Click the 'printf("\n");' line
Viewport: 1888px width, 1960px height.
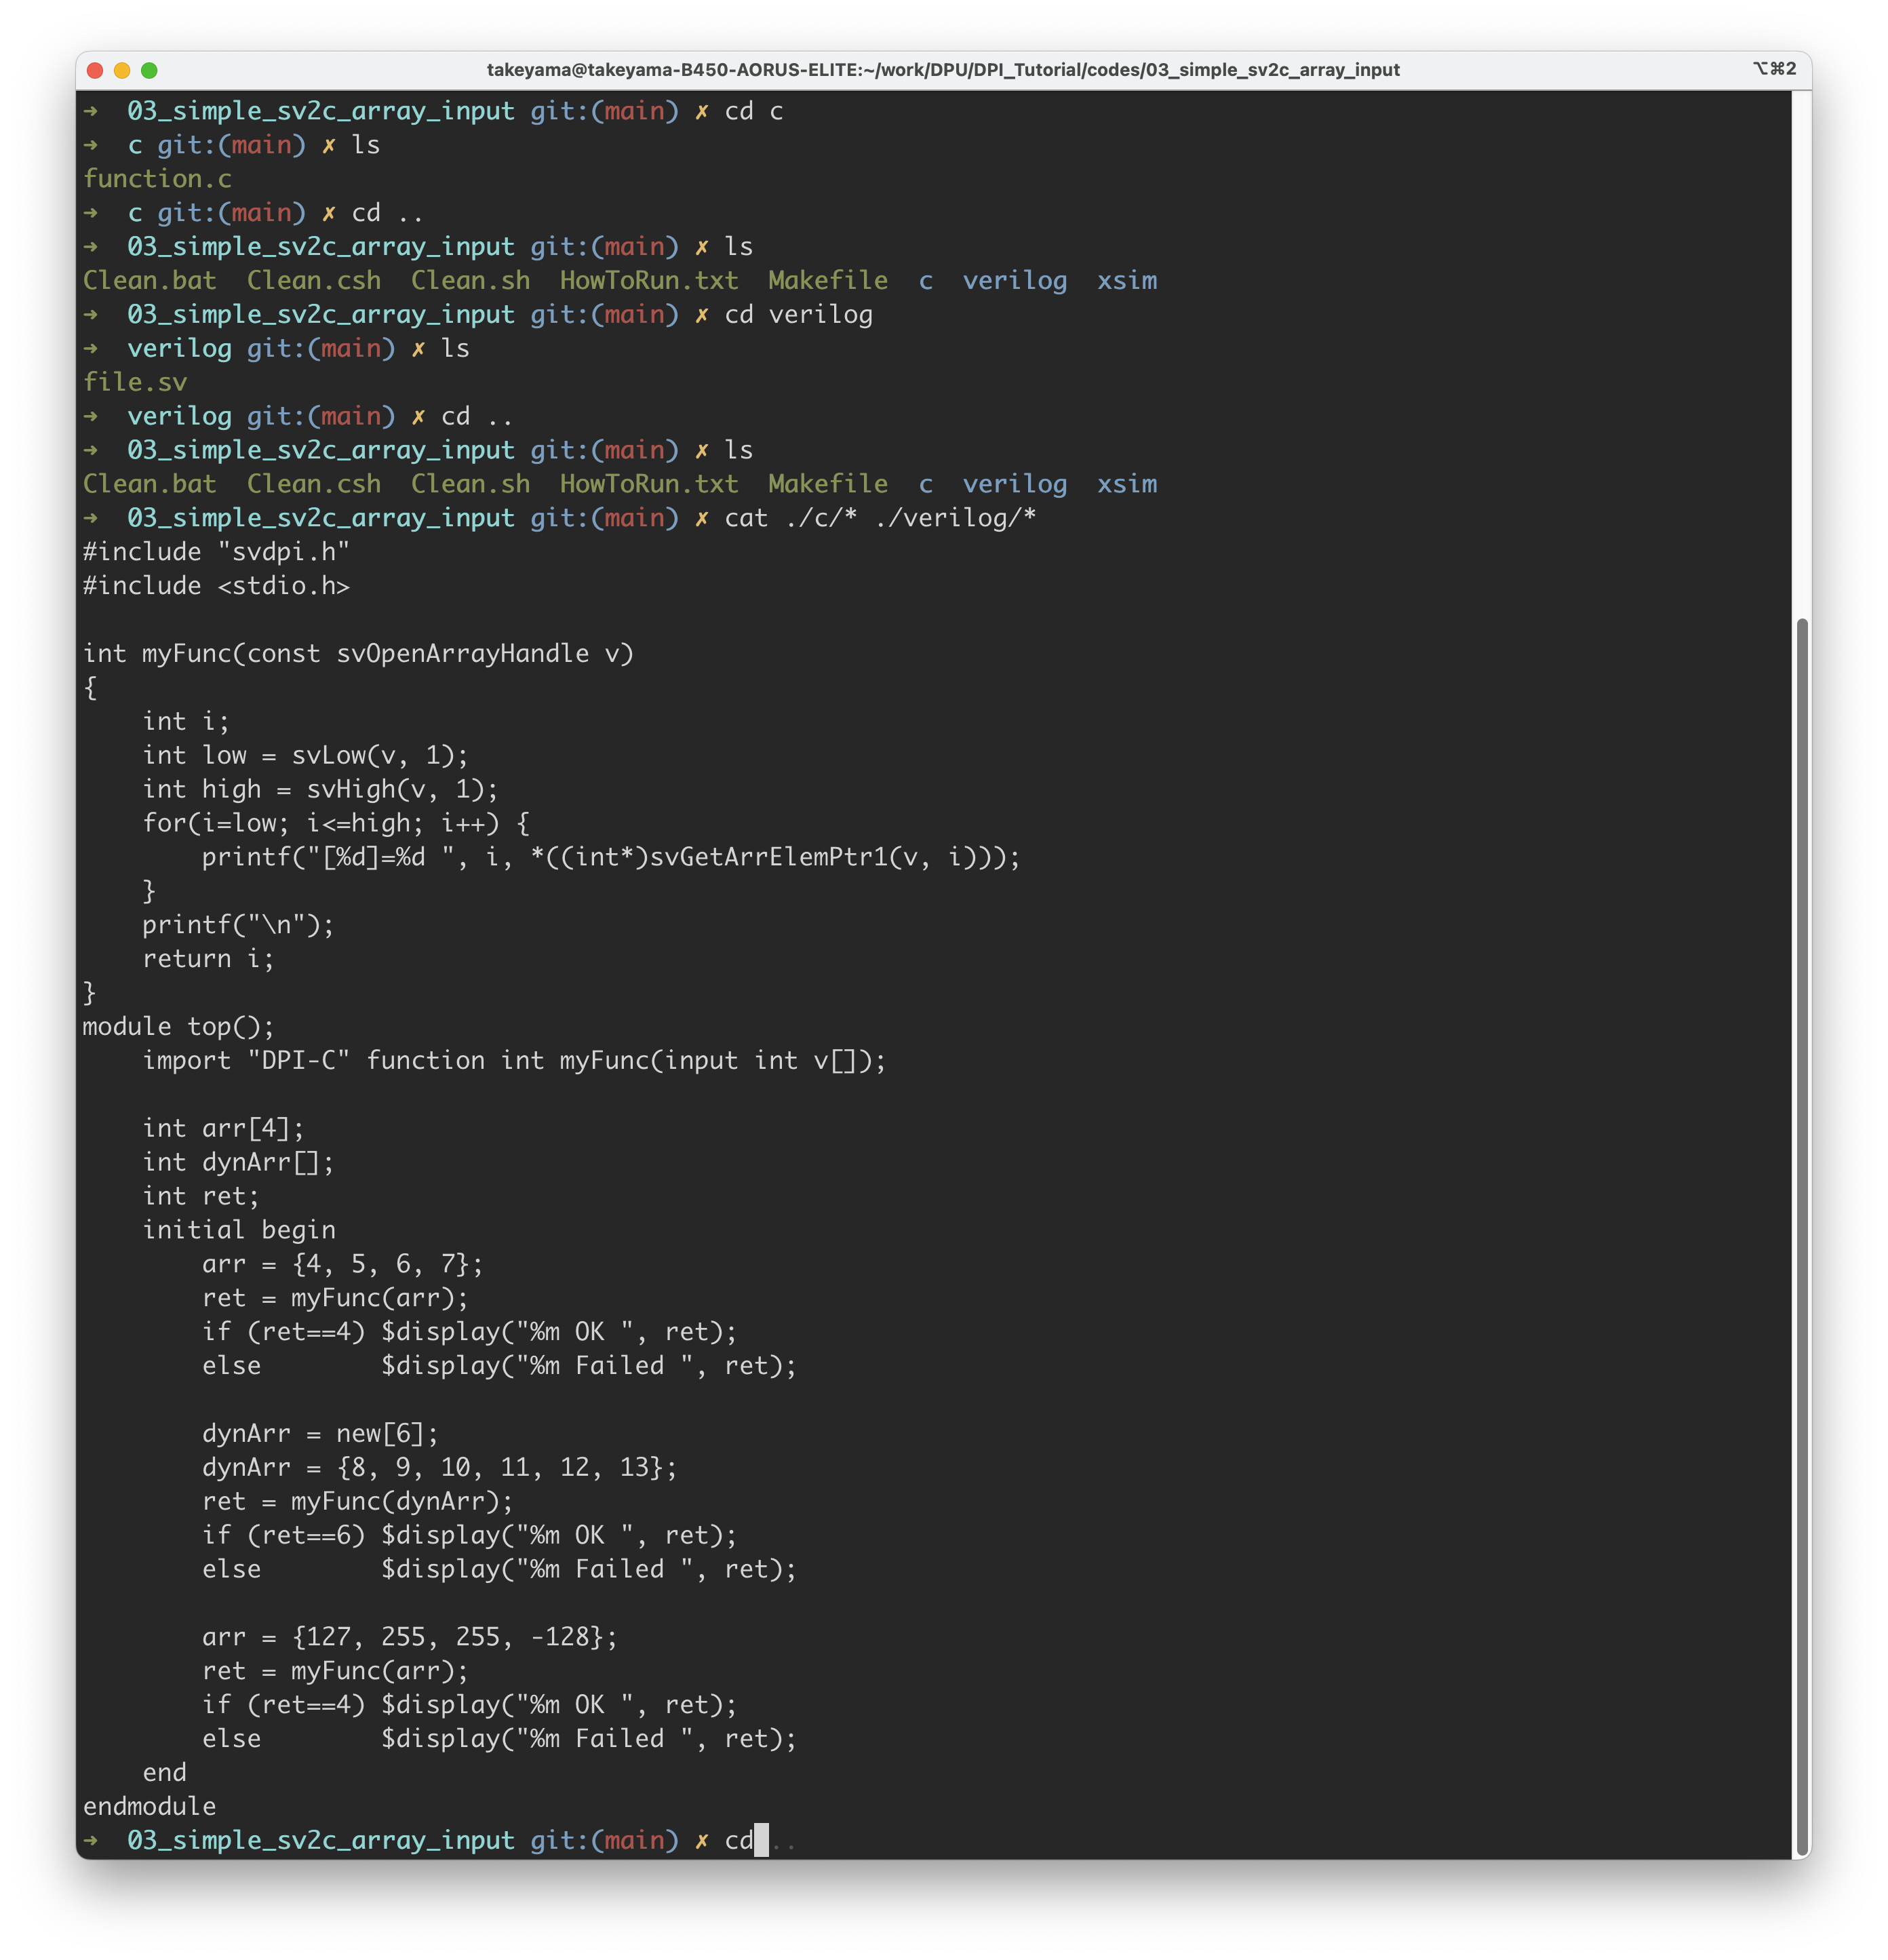click(238, 925)
